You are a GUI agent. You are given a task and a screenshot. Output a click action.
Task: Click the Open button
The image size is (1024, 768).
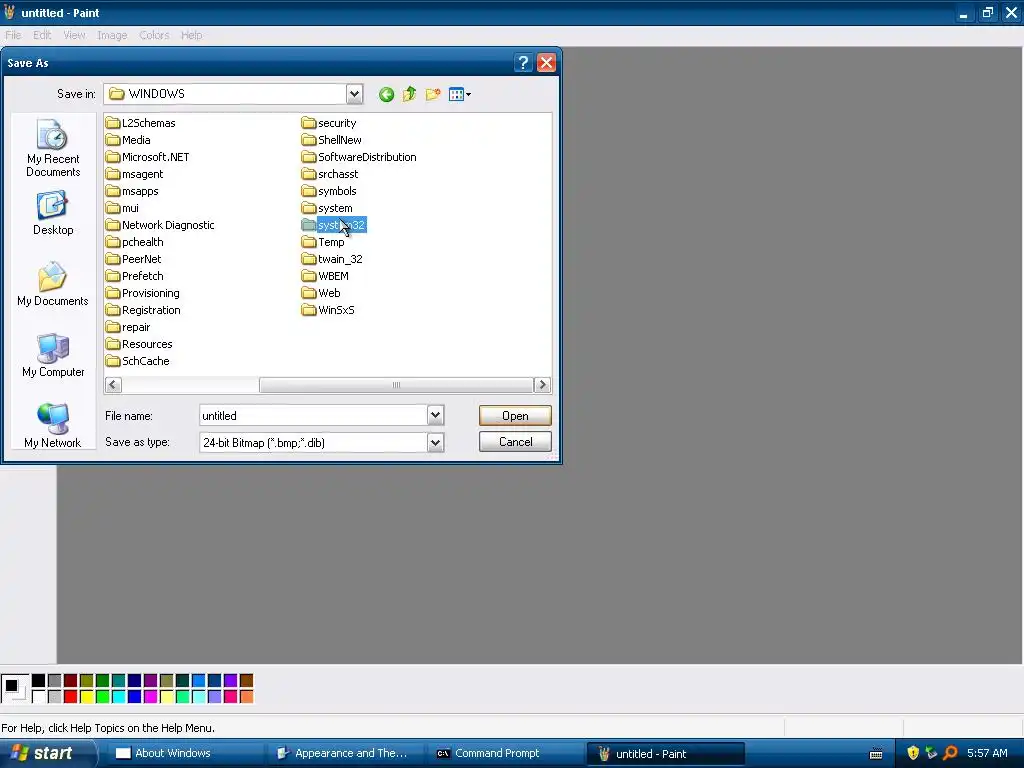pyautogui.click(x=515, y=416)
